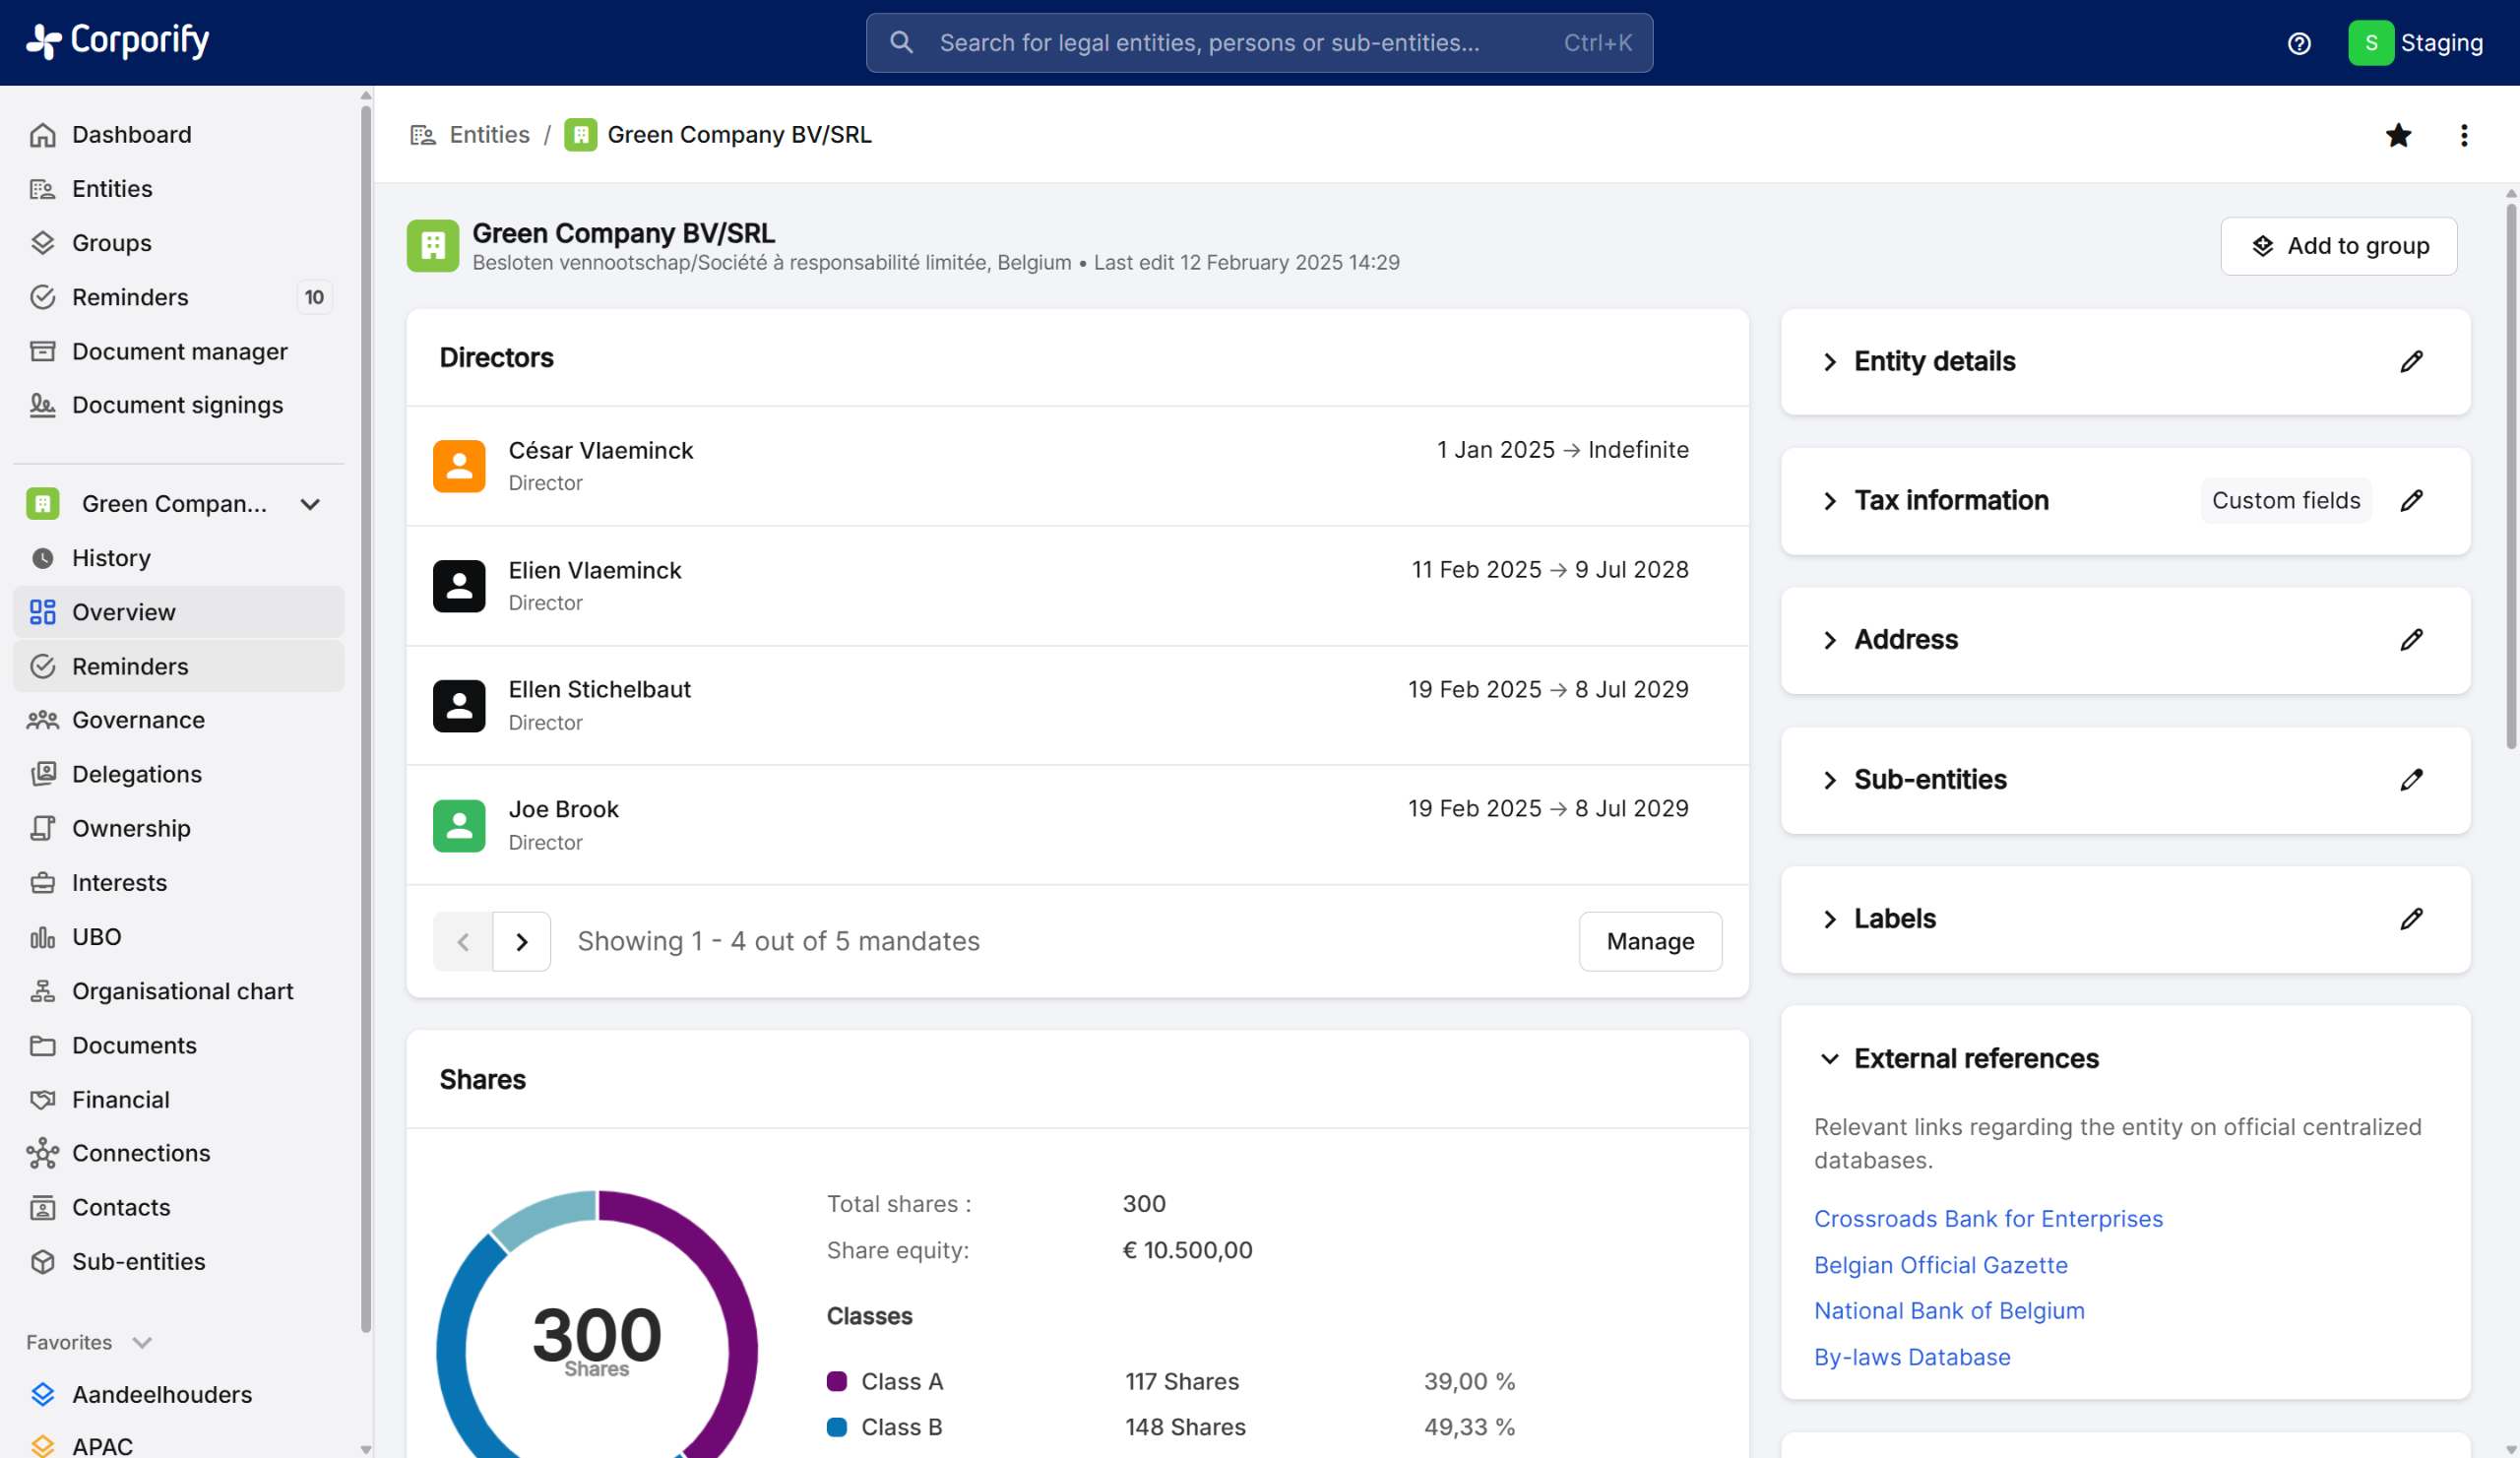Expand the Tax information section

1829,501
